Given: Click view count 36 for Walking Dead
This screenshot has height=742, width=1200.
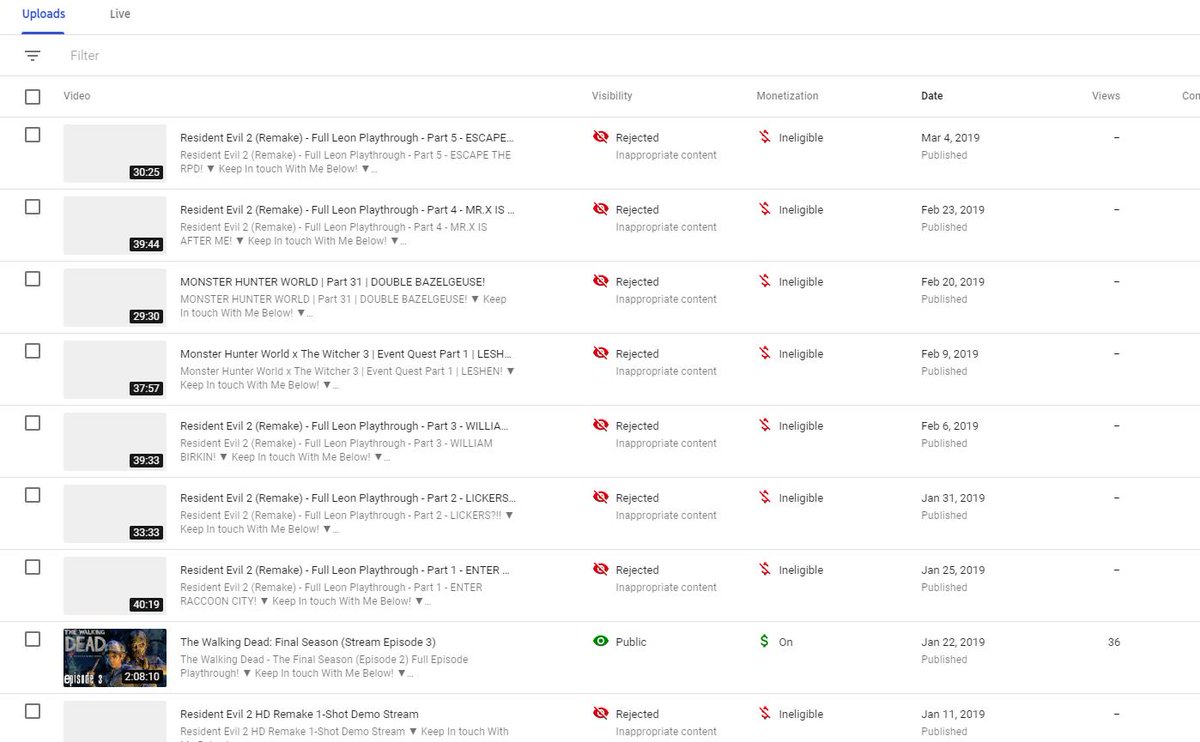Looking at the screenshot, I should [x=1114, y=642].
